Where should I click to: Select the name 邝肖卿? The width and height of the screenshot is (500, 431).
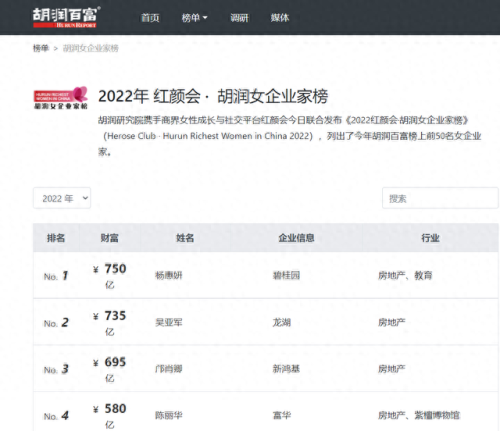[x=169, y=369]
